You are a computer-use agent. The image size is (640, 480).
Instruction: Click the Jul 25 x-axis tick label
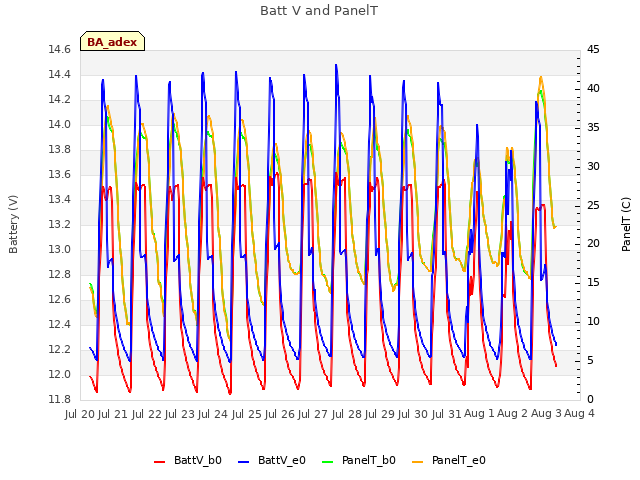tap(247, 414)
